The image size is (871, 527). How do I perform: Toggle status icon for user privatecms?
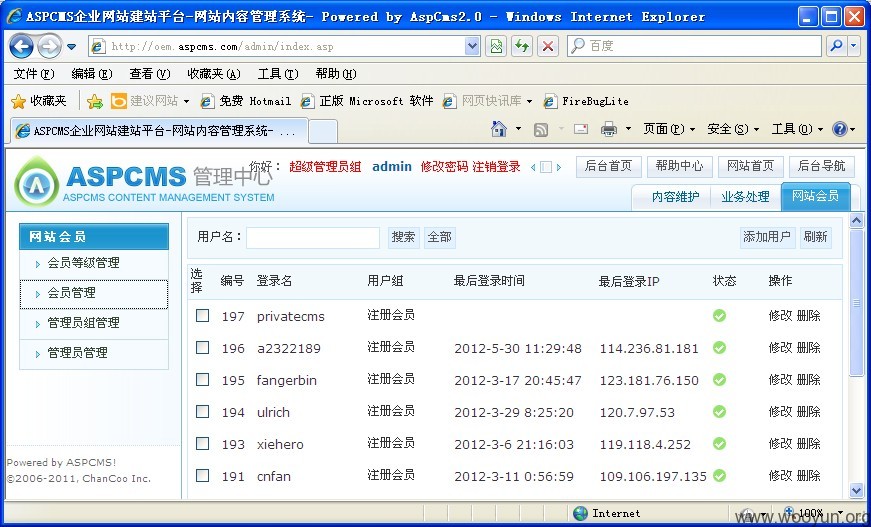click(719, 316)
